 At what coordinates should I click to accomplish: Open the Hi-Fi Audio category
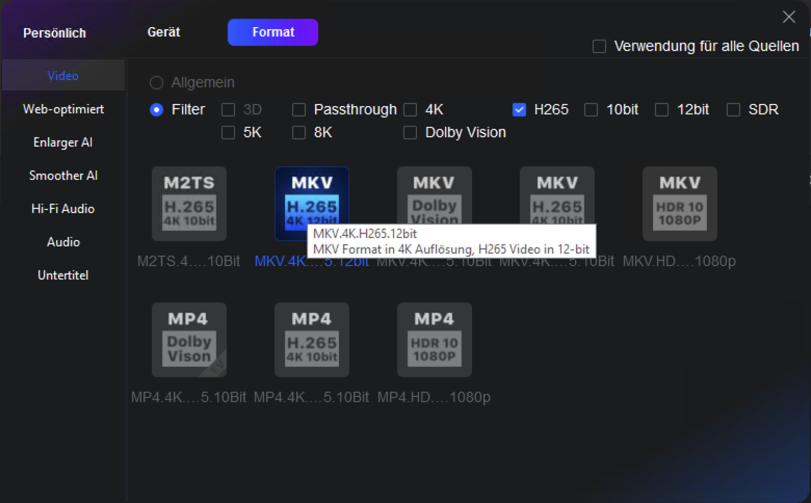click(63, 208)
